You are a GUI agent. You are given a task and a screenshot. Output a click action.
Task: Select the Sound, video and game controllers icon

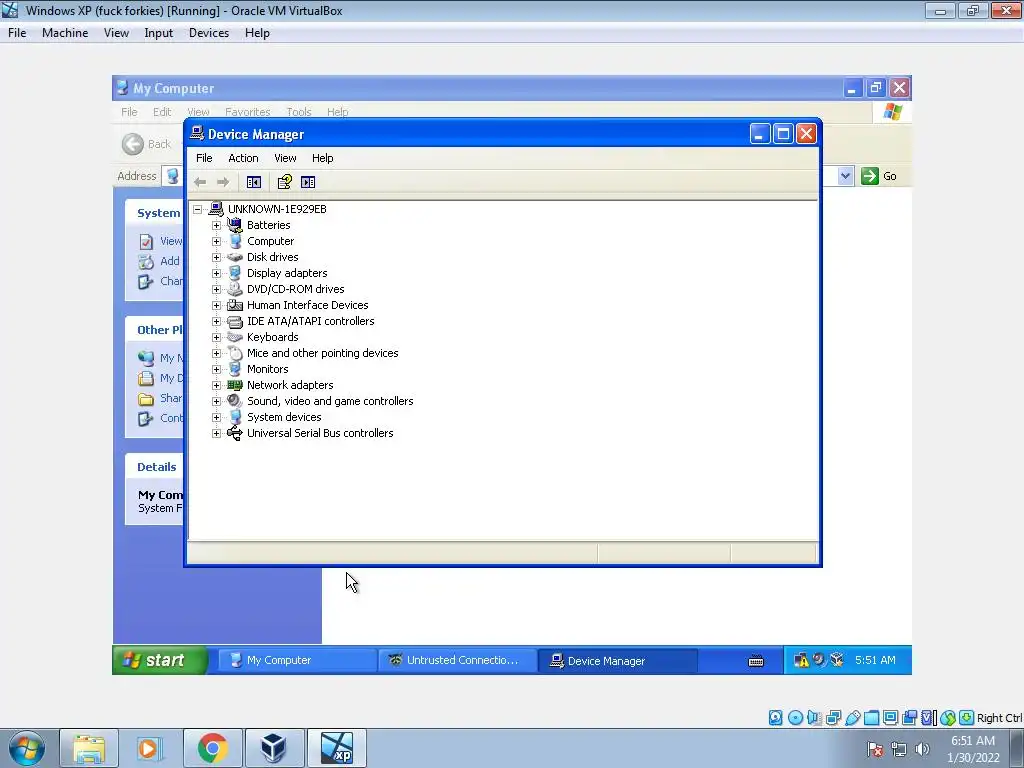234,401
